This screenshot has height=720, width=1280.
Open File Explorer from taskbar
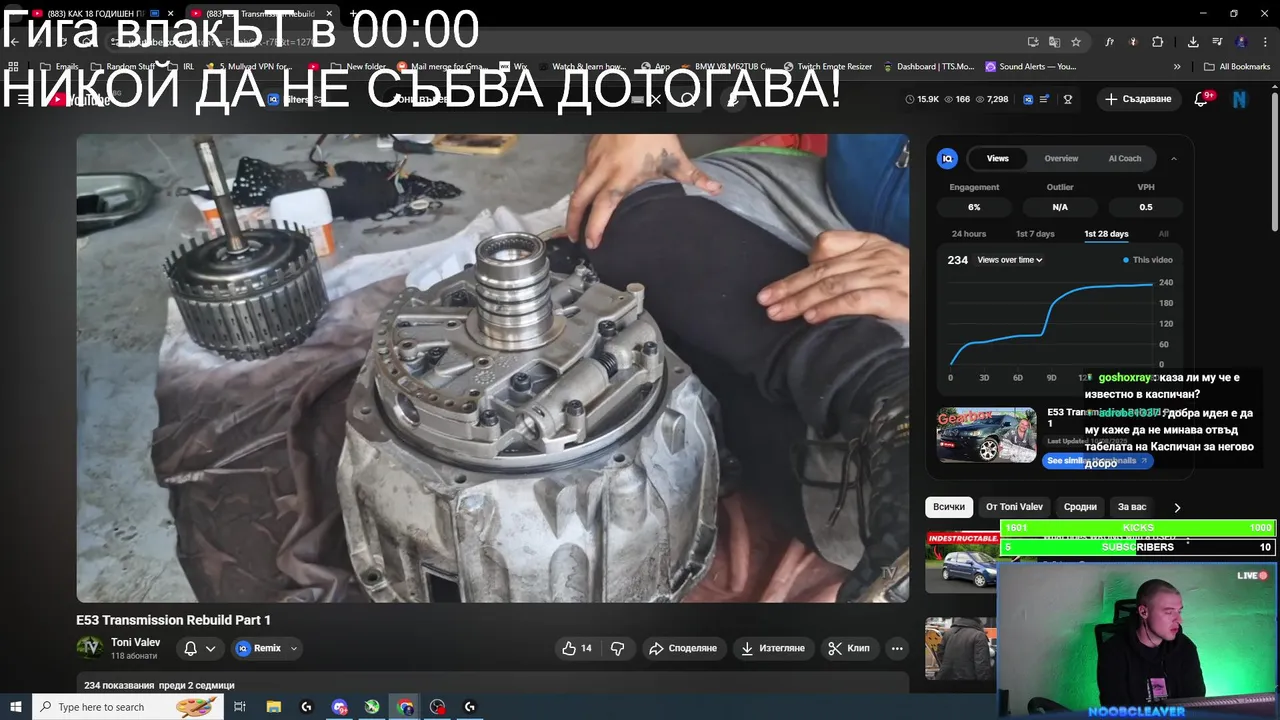[x=273, y=707]
